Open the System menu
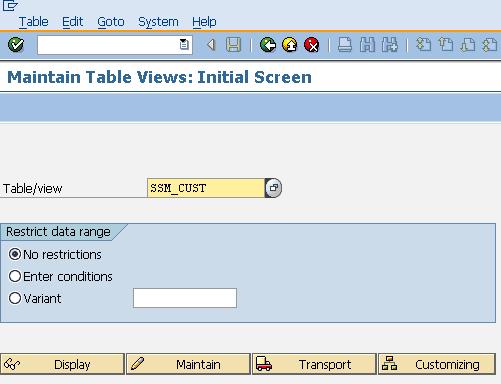501x384 pixels. (158, 22)
